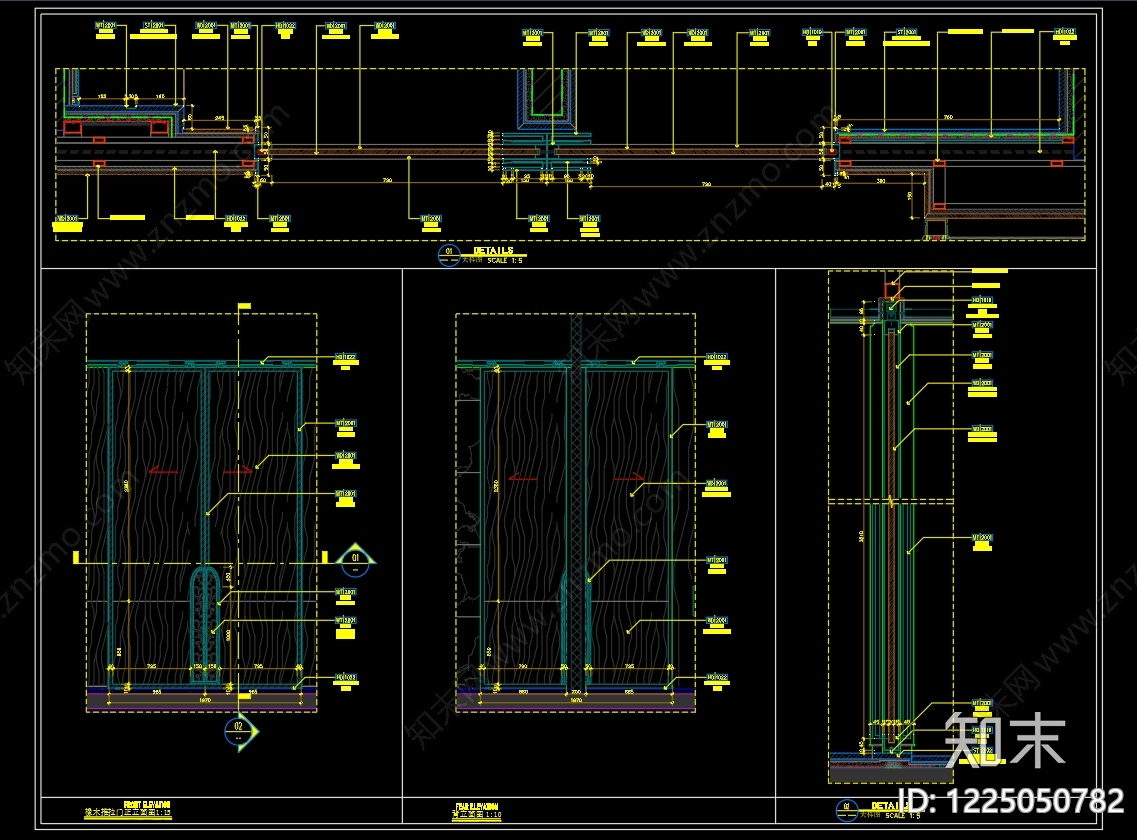
Task: Click the 02 section marker below the front elevation
Action: 239,730
